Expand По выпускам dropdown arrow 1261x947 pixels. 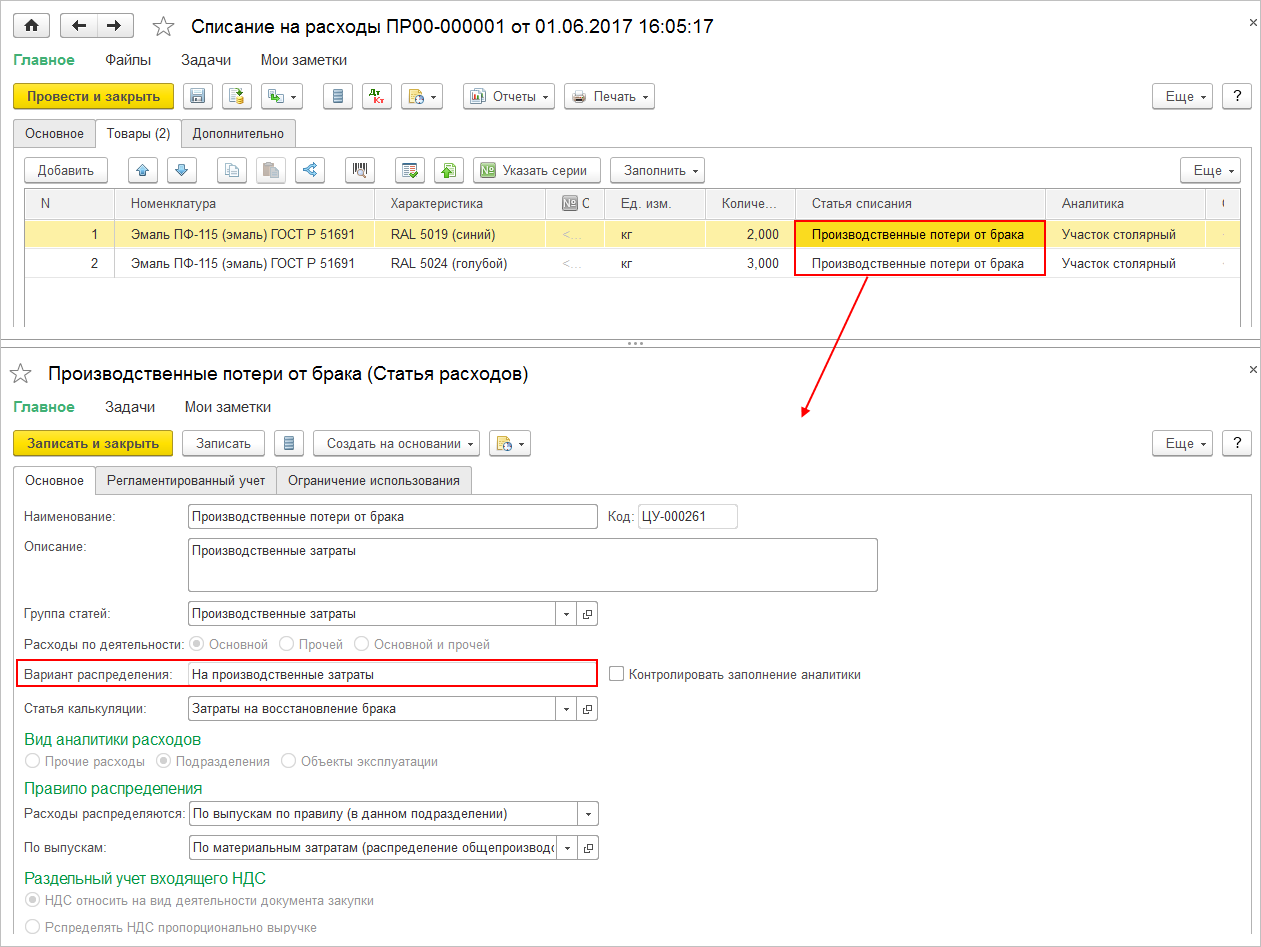(567, 848)
